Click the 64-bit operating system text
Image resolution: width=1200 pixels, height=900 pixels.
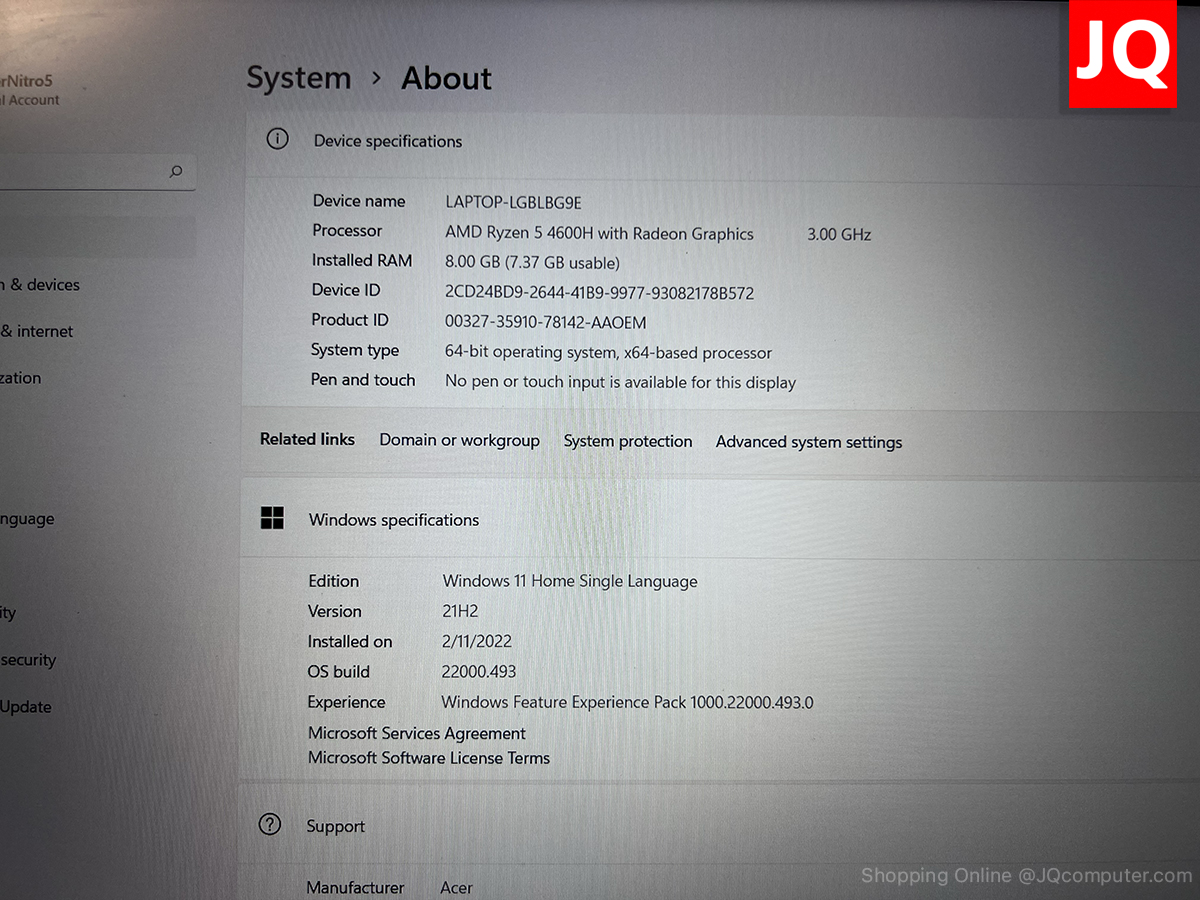[x=608, y=352]
